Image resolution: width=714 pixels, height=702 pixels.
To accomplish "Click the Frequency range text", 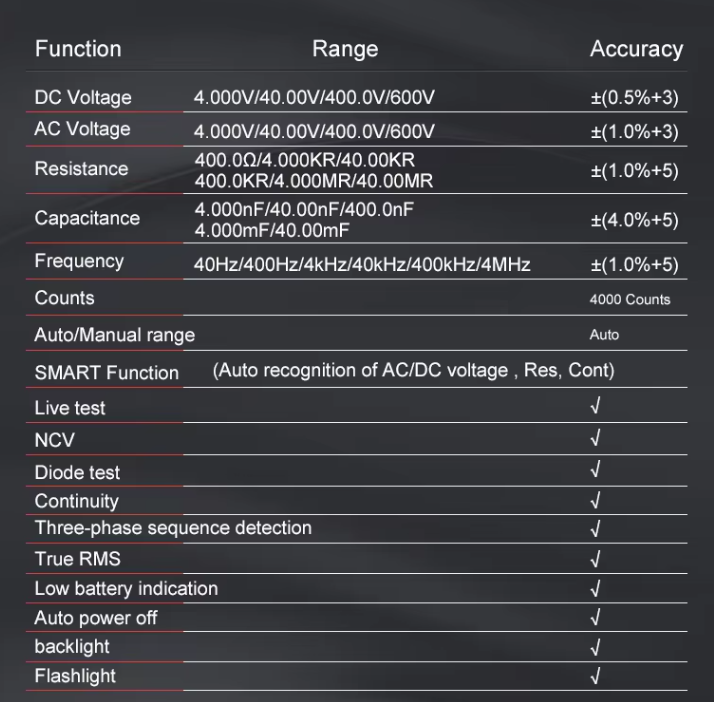I will [x=362, y=264].
